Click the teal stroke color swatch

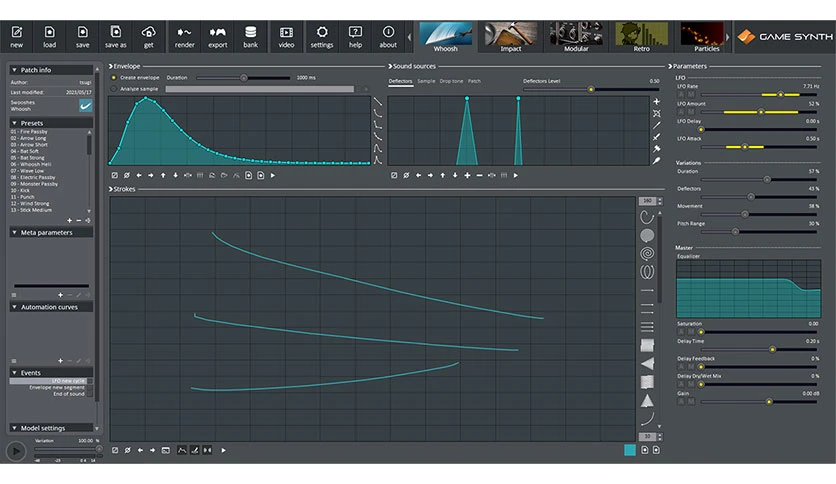[x=630, y=450]
